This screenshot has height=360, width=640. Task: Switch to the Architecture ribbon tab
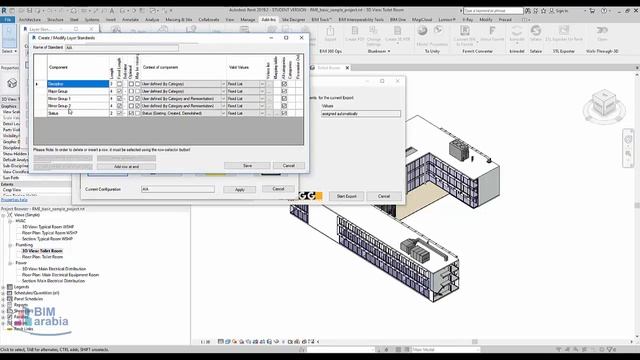pyautogui.click(x=30, y=20)
